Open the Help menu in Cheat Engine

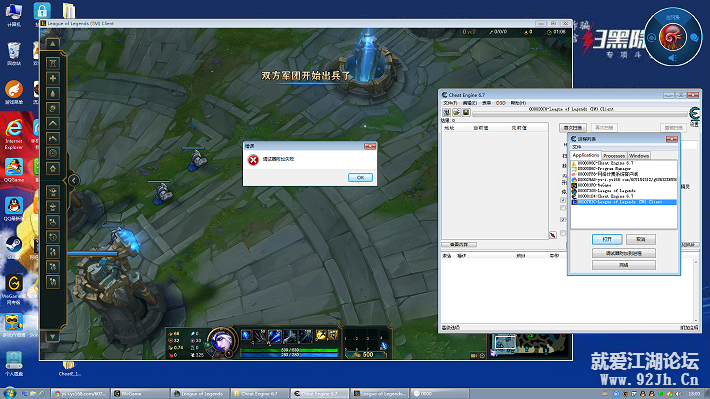click(x=518, y=103)
